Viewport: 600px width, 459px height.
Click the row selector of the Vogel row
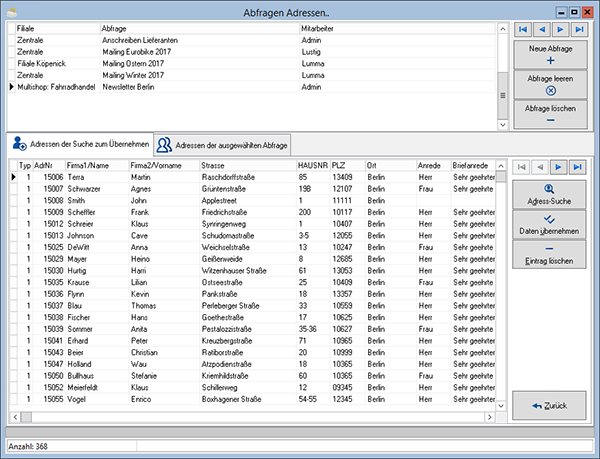tap(13, 399)
